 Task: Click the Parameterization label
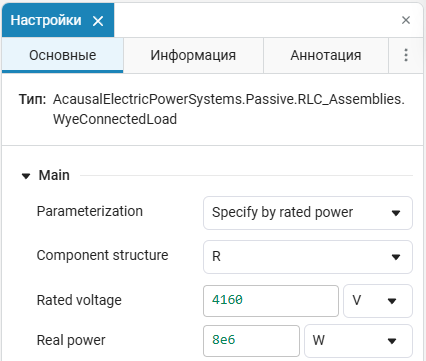[90, 211]
